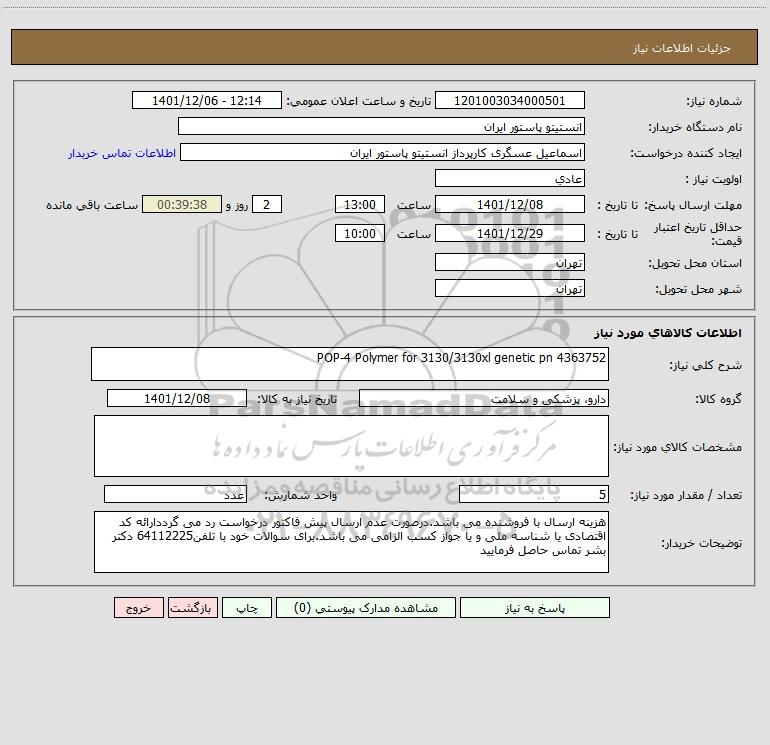The height and width of the screenshot is (745, 770).
Task: Click goods group 'دارو، پزشکی و سلامت' field
Action: (x=484, y=398)
